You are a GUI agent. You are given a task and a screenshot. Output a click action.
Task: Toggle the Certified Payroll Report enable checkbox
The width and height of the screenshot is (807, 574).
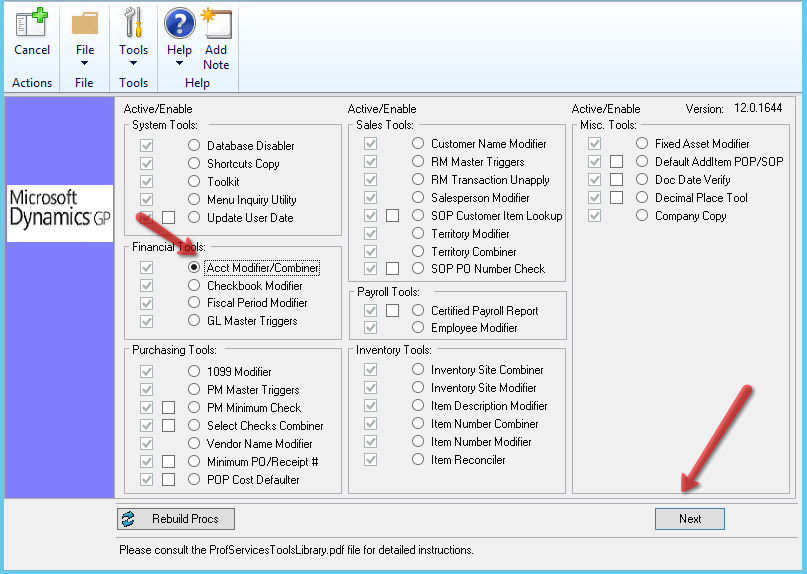point(392,310)
